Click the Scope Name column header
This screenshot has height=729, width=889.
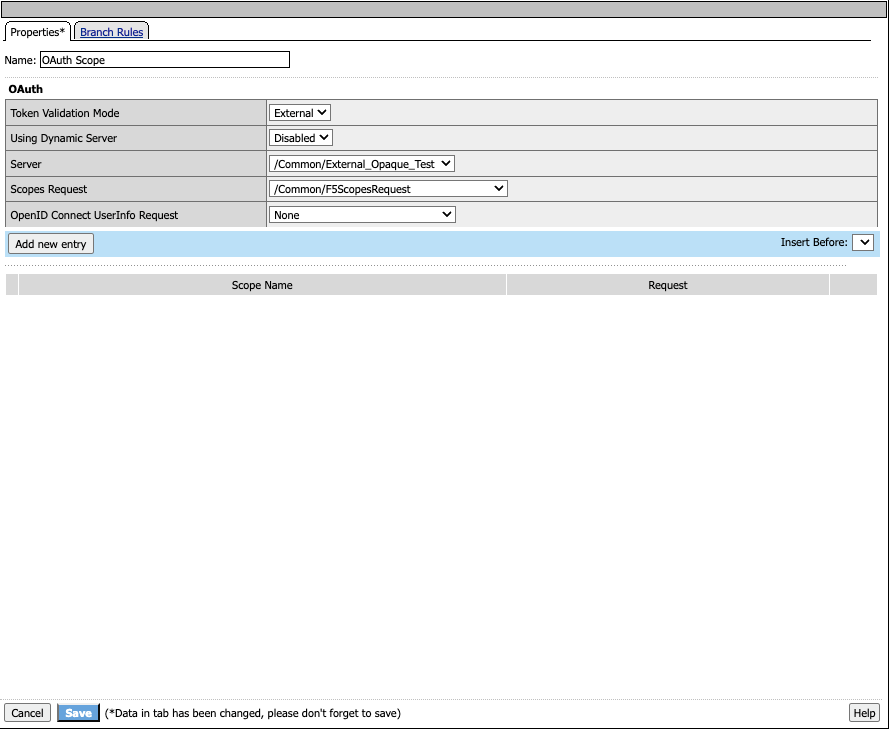click(x=262, y=285)
